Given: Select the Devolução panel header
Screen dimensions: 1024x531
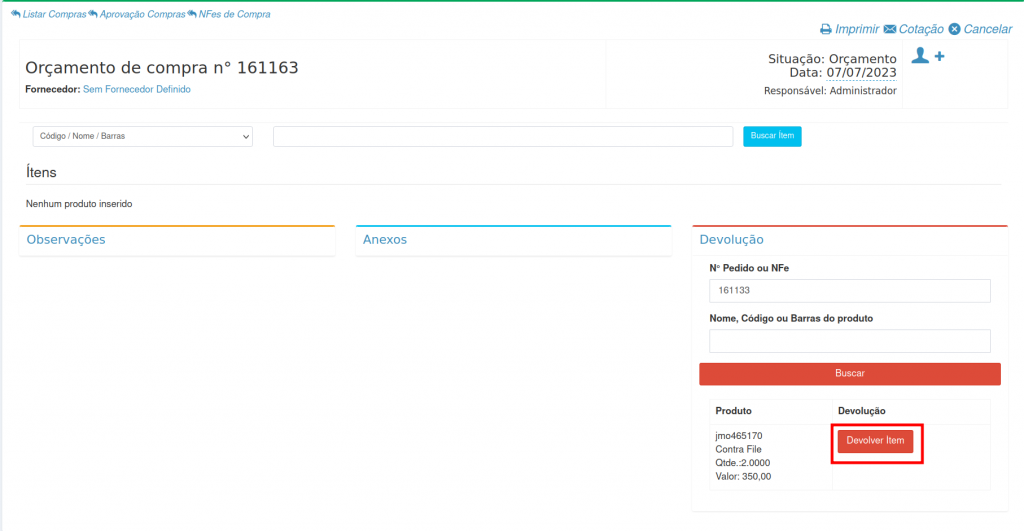Looking at the screenshot, I should coord(731,240).
